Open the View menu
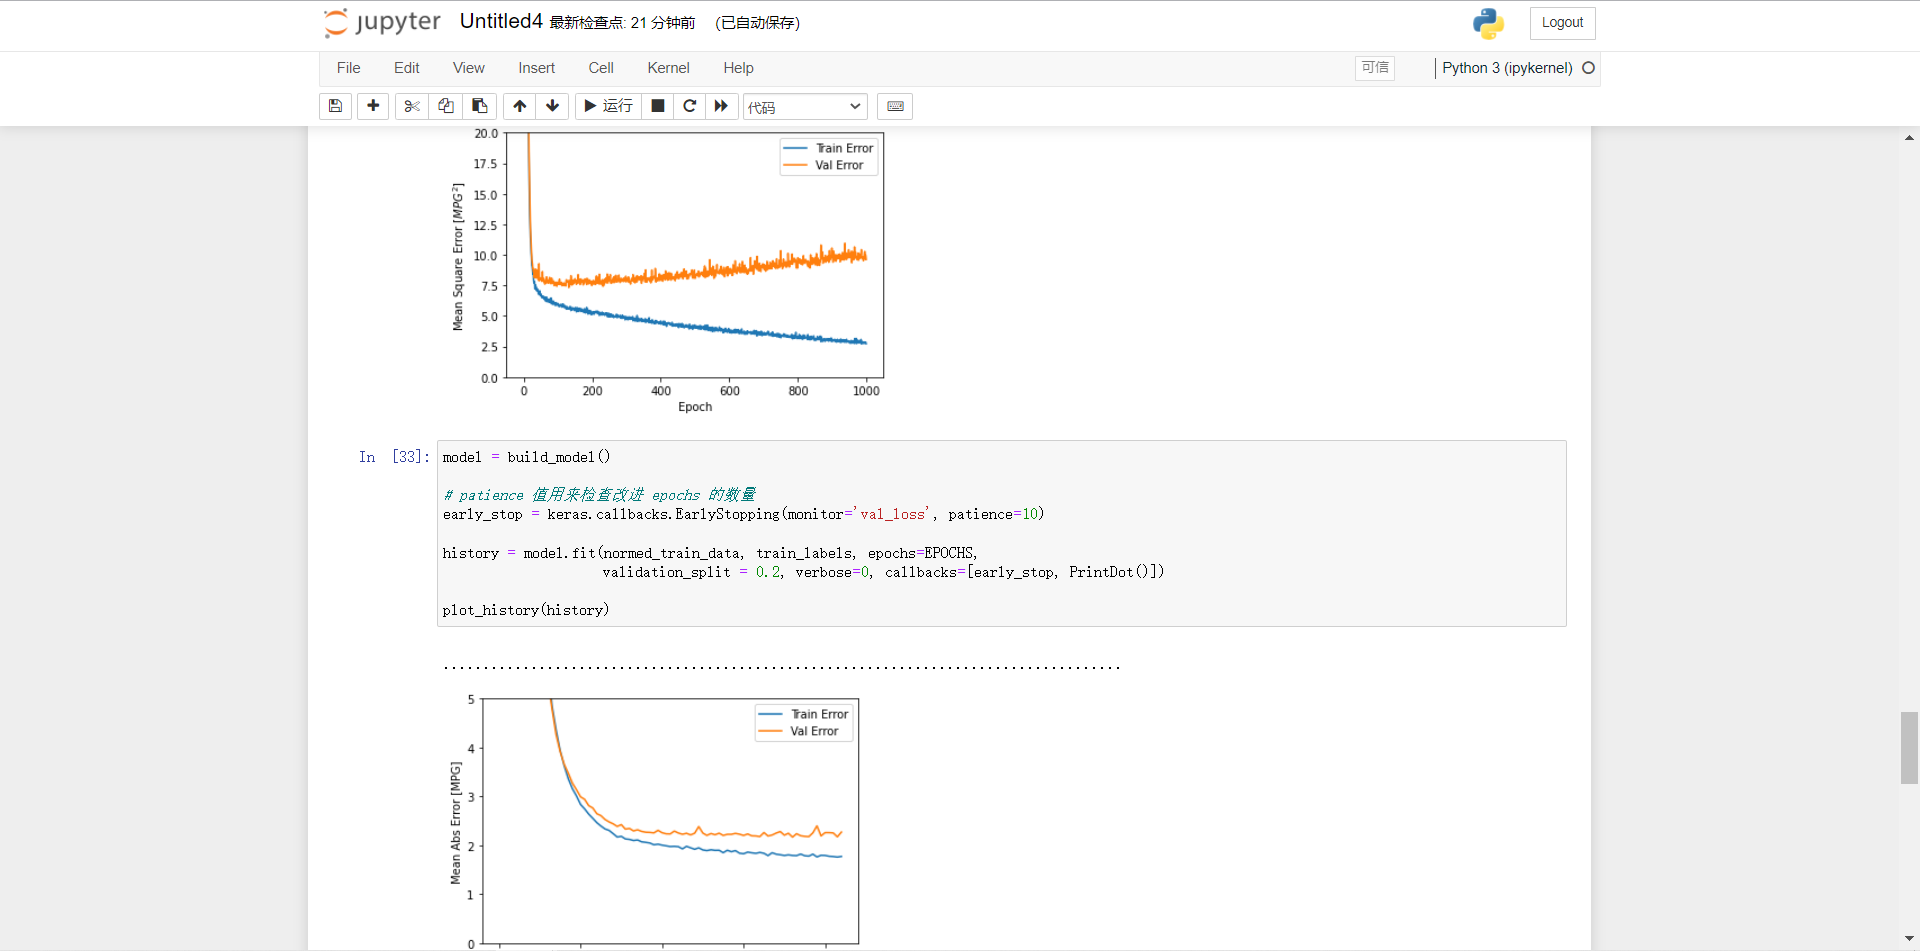Screen dimensions: 1920x951 point(469,68)
